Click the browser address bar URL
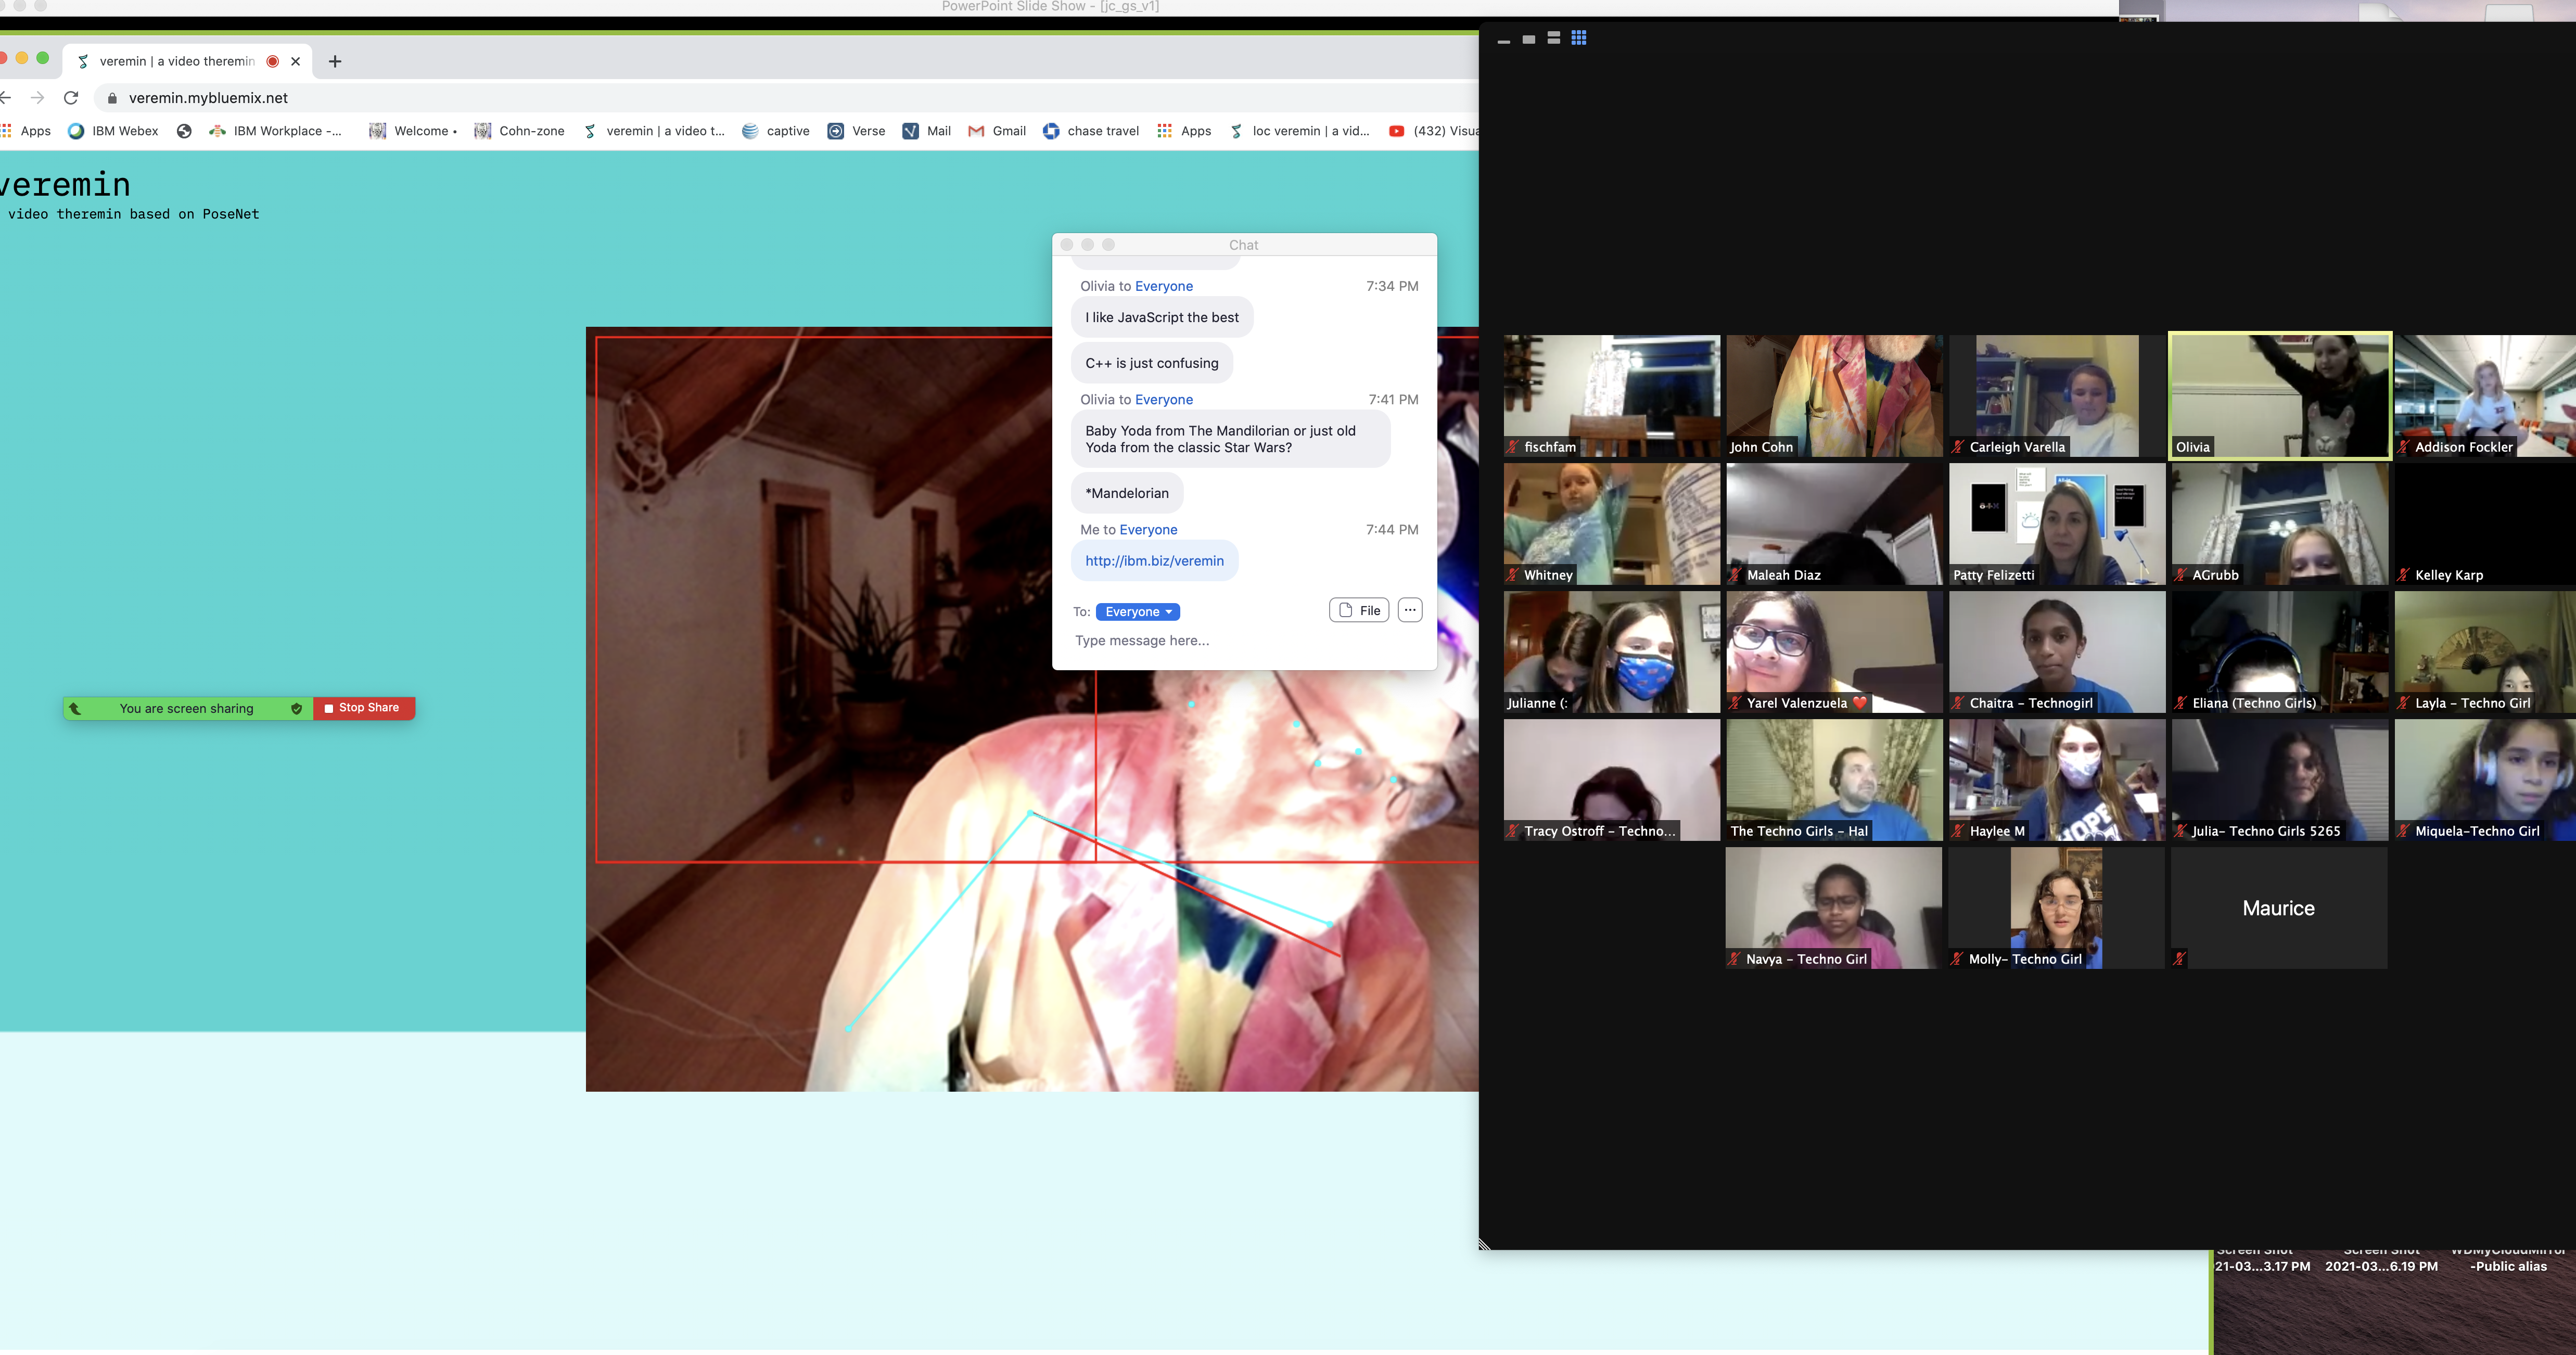This screenshot has width=2576, height=1355. (x=208, y=98)
